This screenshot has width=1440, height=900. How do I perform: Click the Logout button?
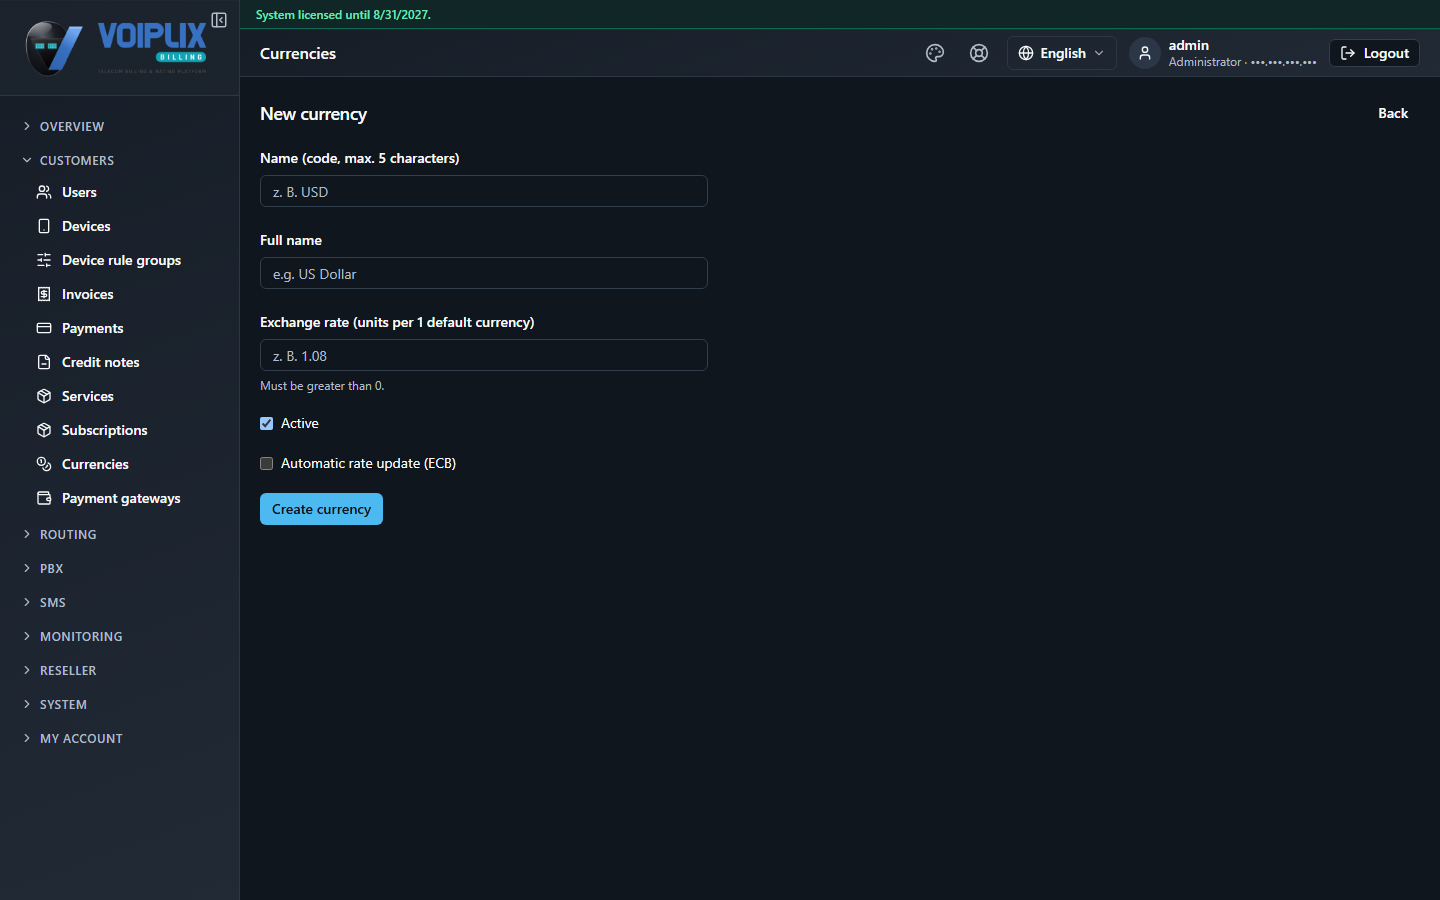(x=1374, y=53)
